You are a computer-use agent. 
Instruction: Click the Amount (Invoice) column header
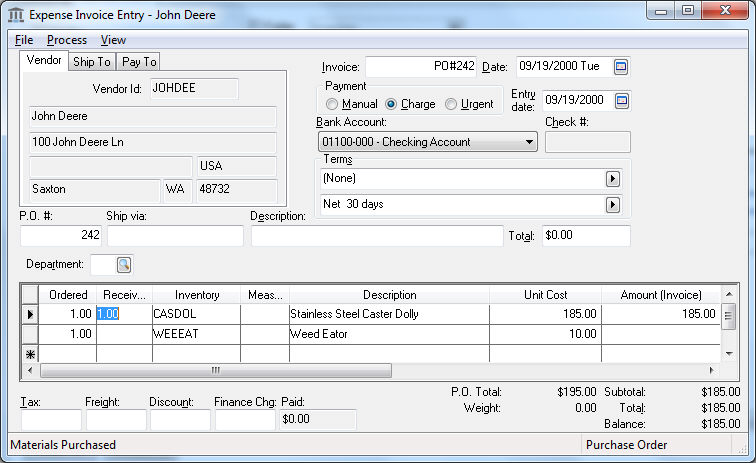[661, 295]
